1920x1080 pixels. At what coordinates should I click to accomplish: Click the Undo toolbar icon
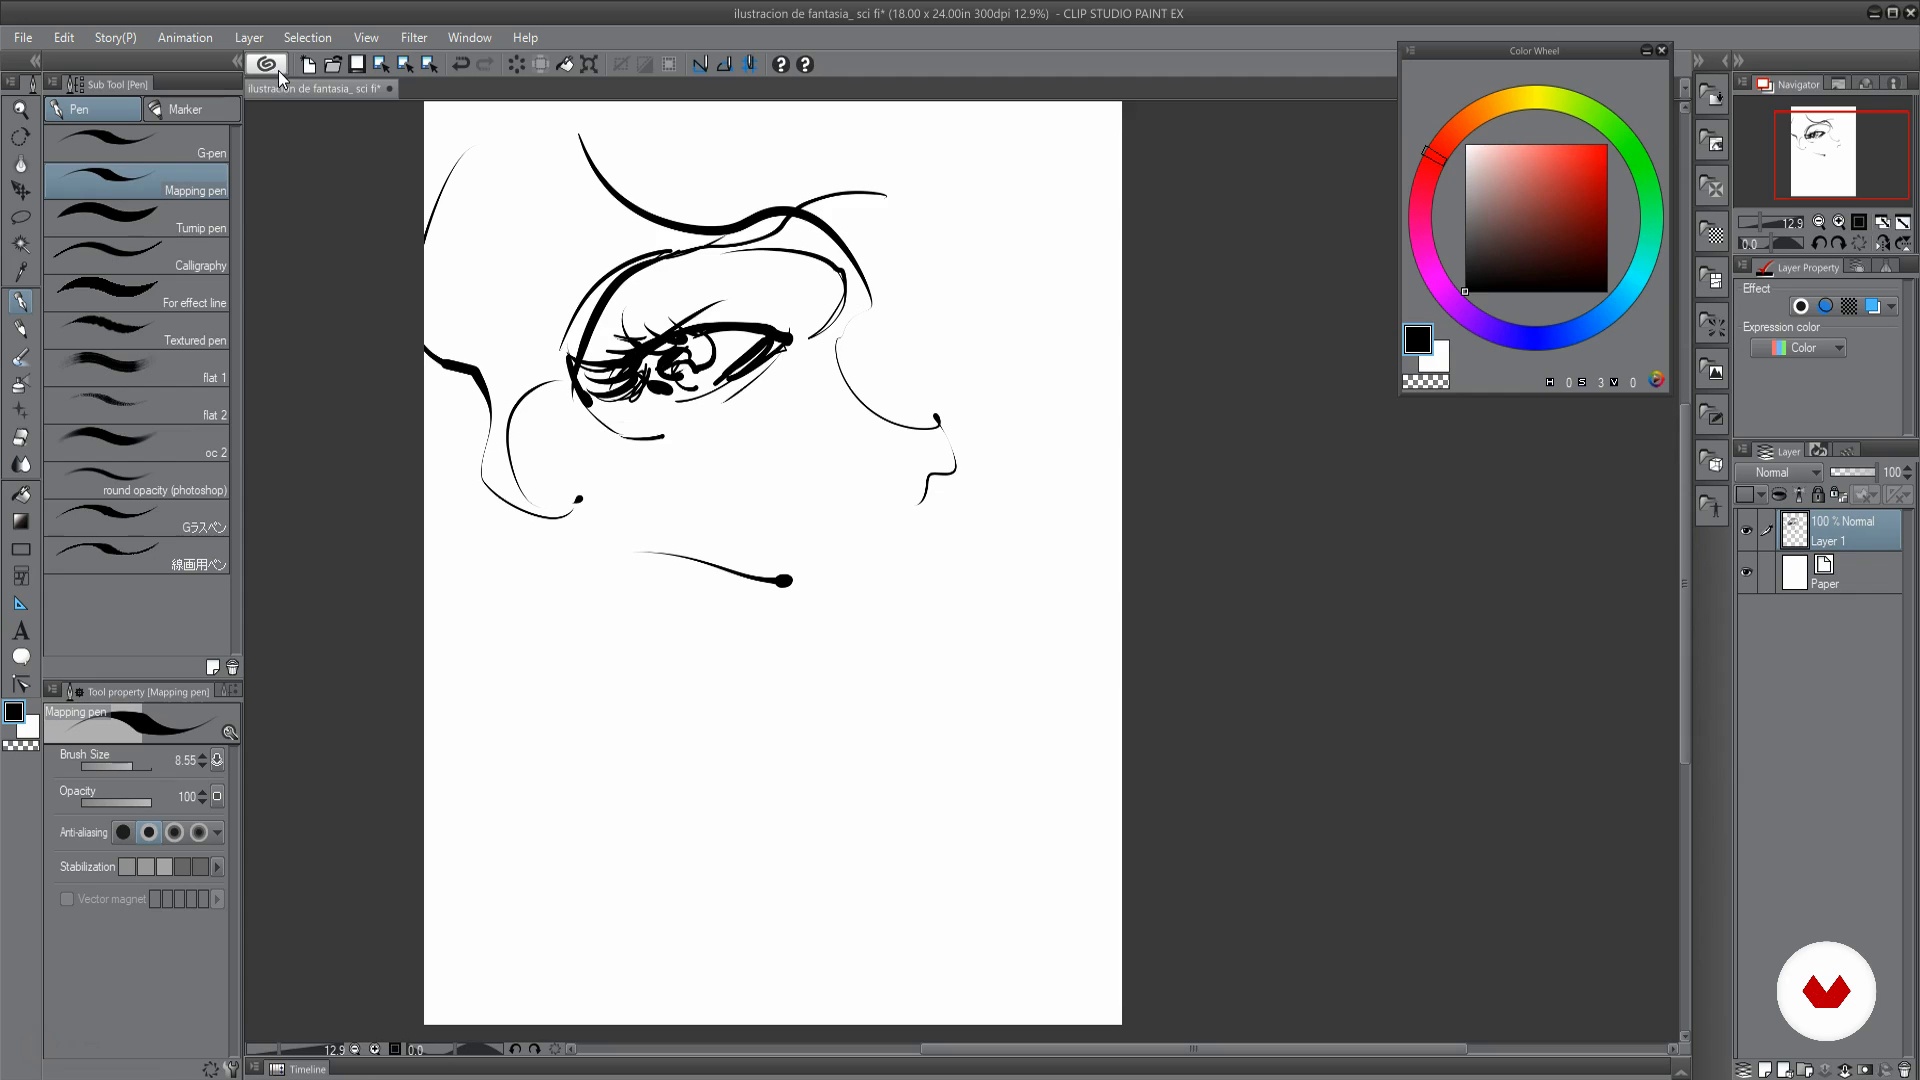(x=461, y=64)
